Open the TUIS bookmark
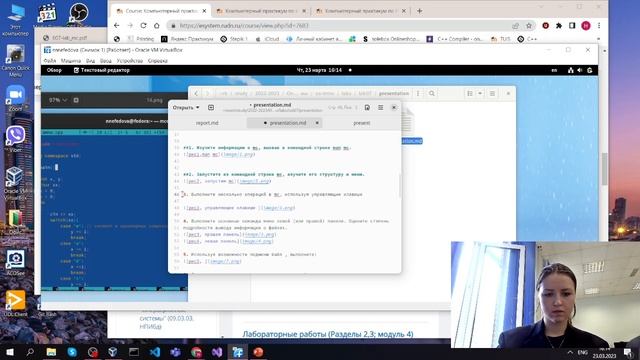The image size is (640, 360). pos(500,39)
